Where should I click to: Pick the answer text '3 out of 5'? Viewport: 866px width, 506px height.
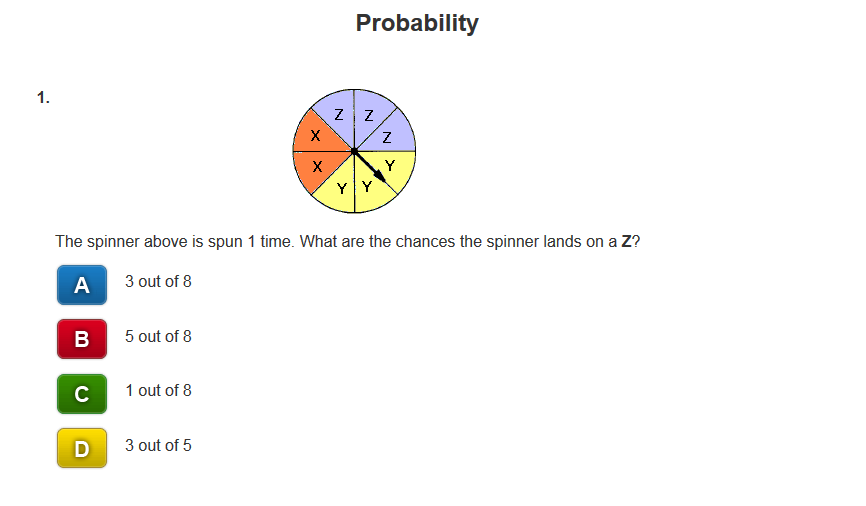pos(158,445)
